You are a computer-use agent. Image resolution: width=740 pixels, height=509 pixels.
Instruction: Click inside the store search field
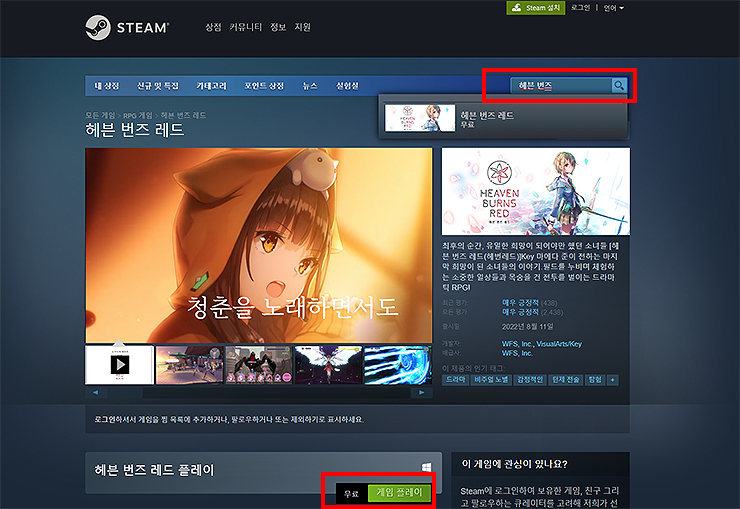click(561, 85)
